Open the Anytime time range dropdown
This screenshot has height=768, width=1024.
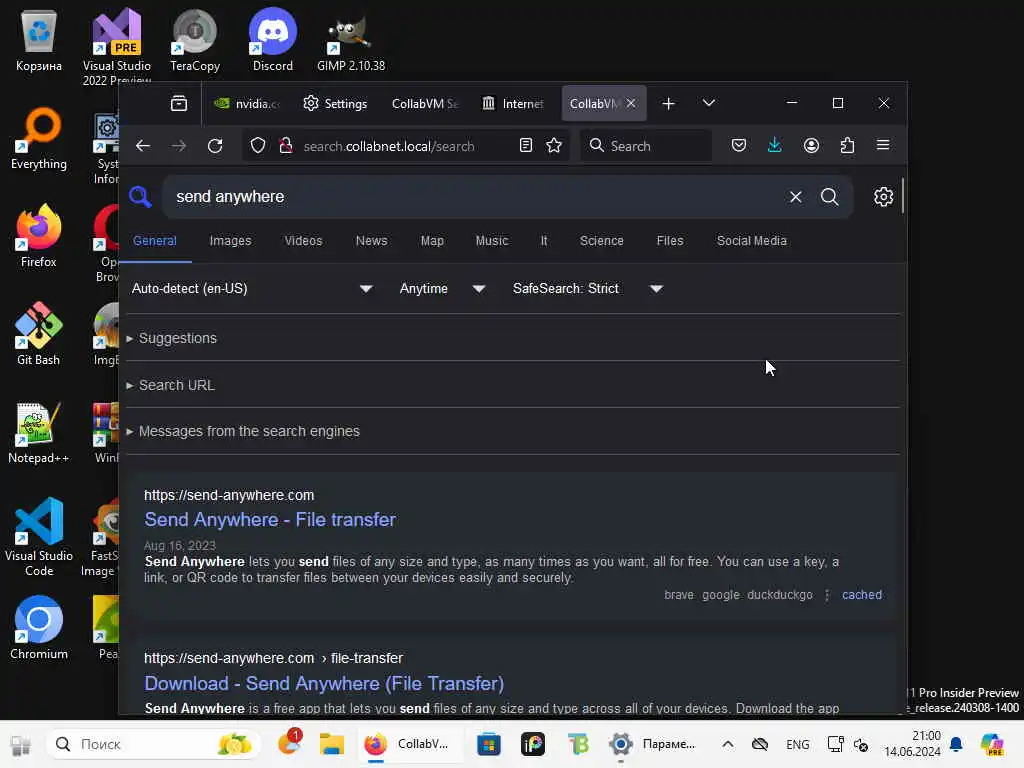442,289
